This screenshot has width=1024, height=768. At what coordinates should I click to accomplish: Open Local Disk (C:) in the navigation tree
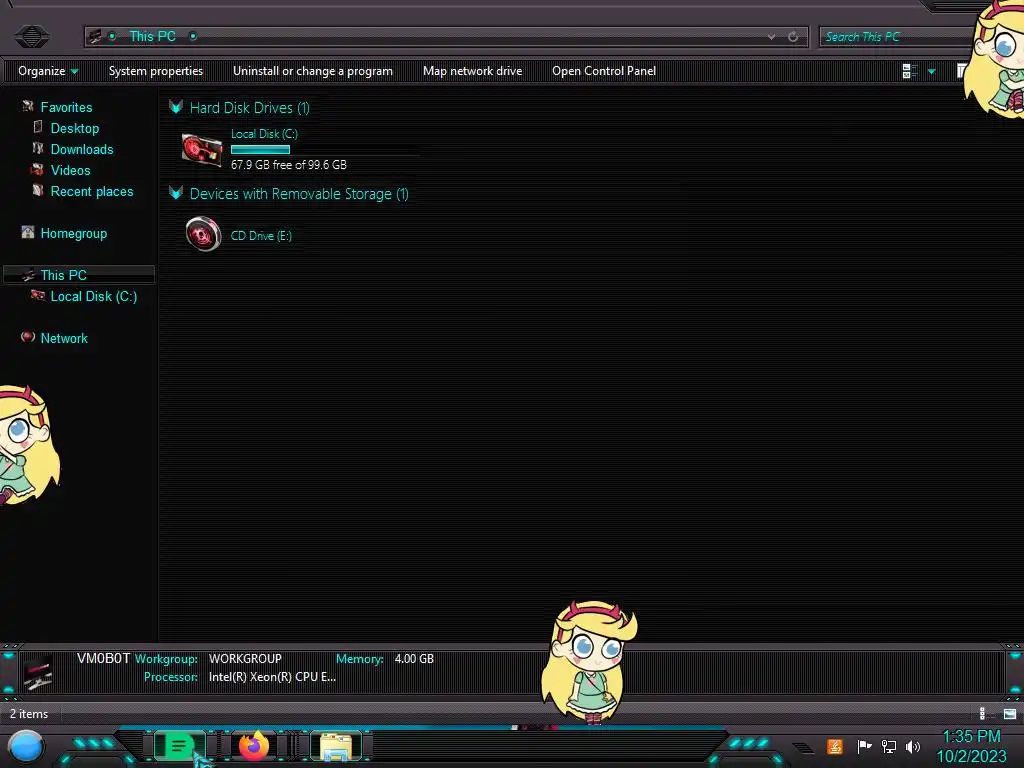[93, 296]
